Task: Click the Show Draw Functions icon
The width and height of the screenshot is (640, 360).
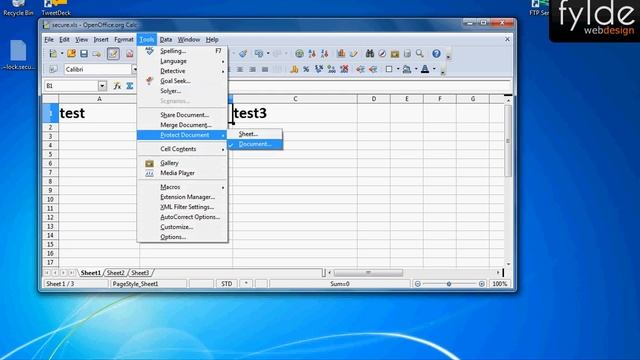Action: click(354, 53)
